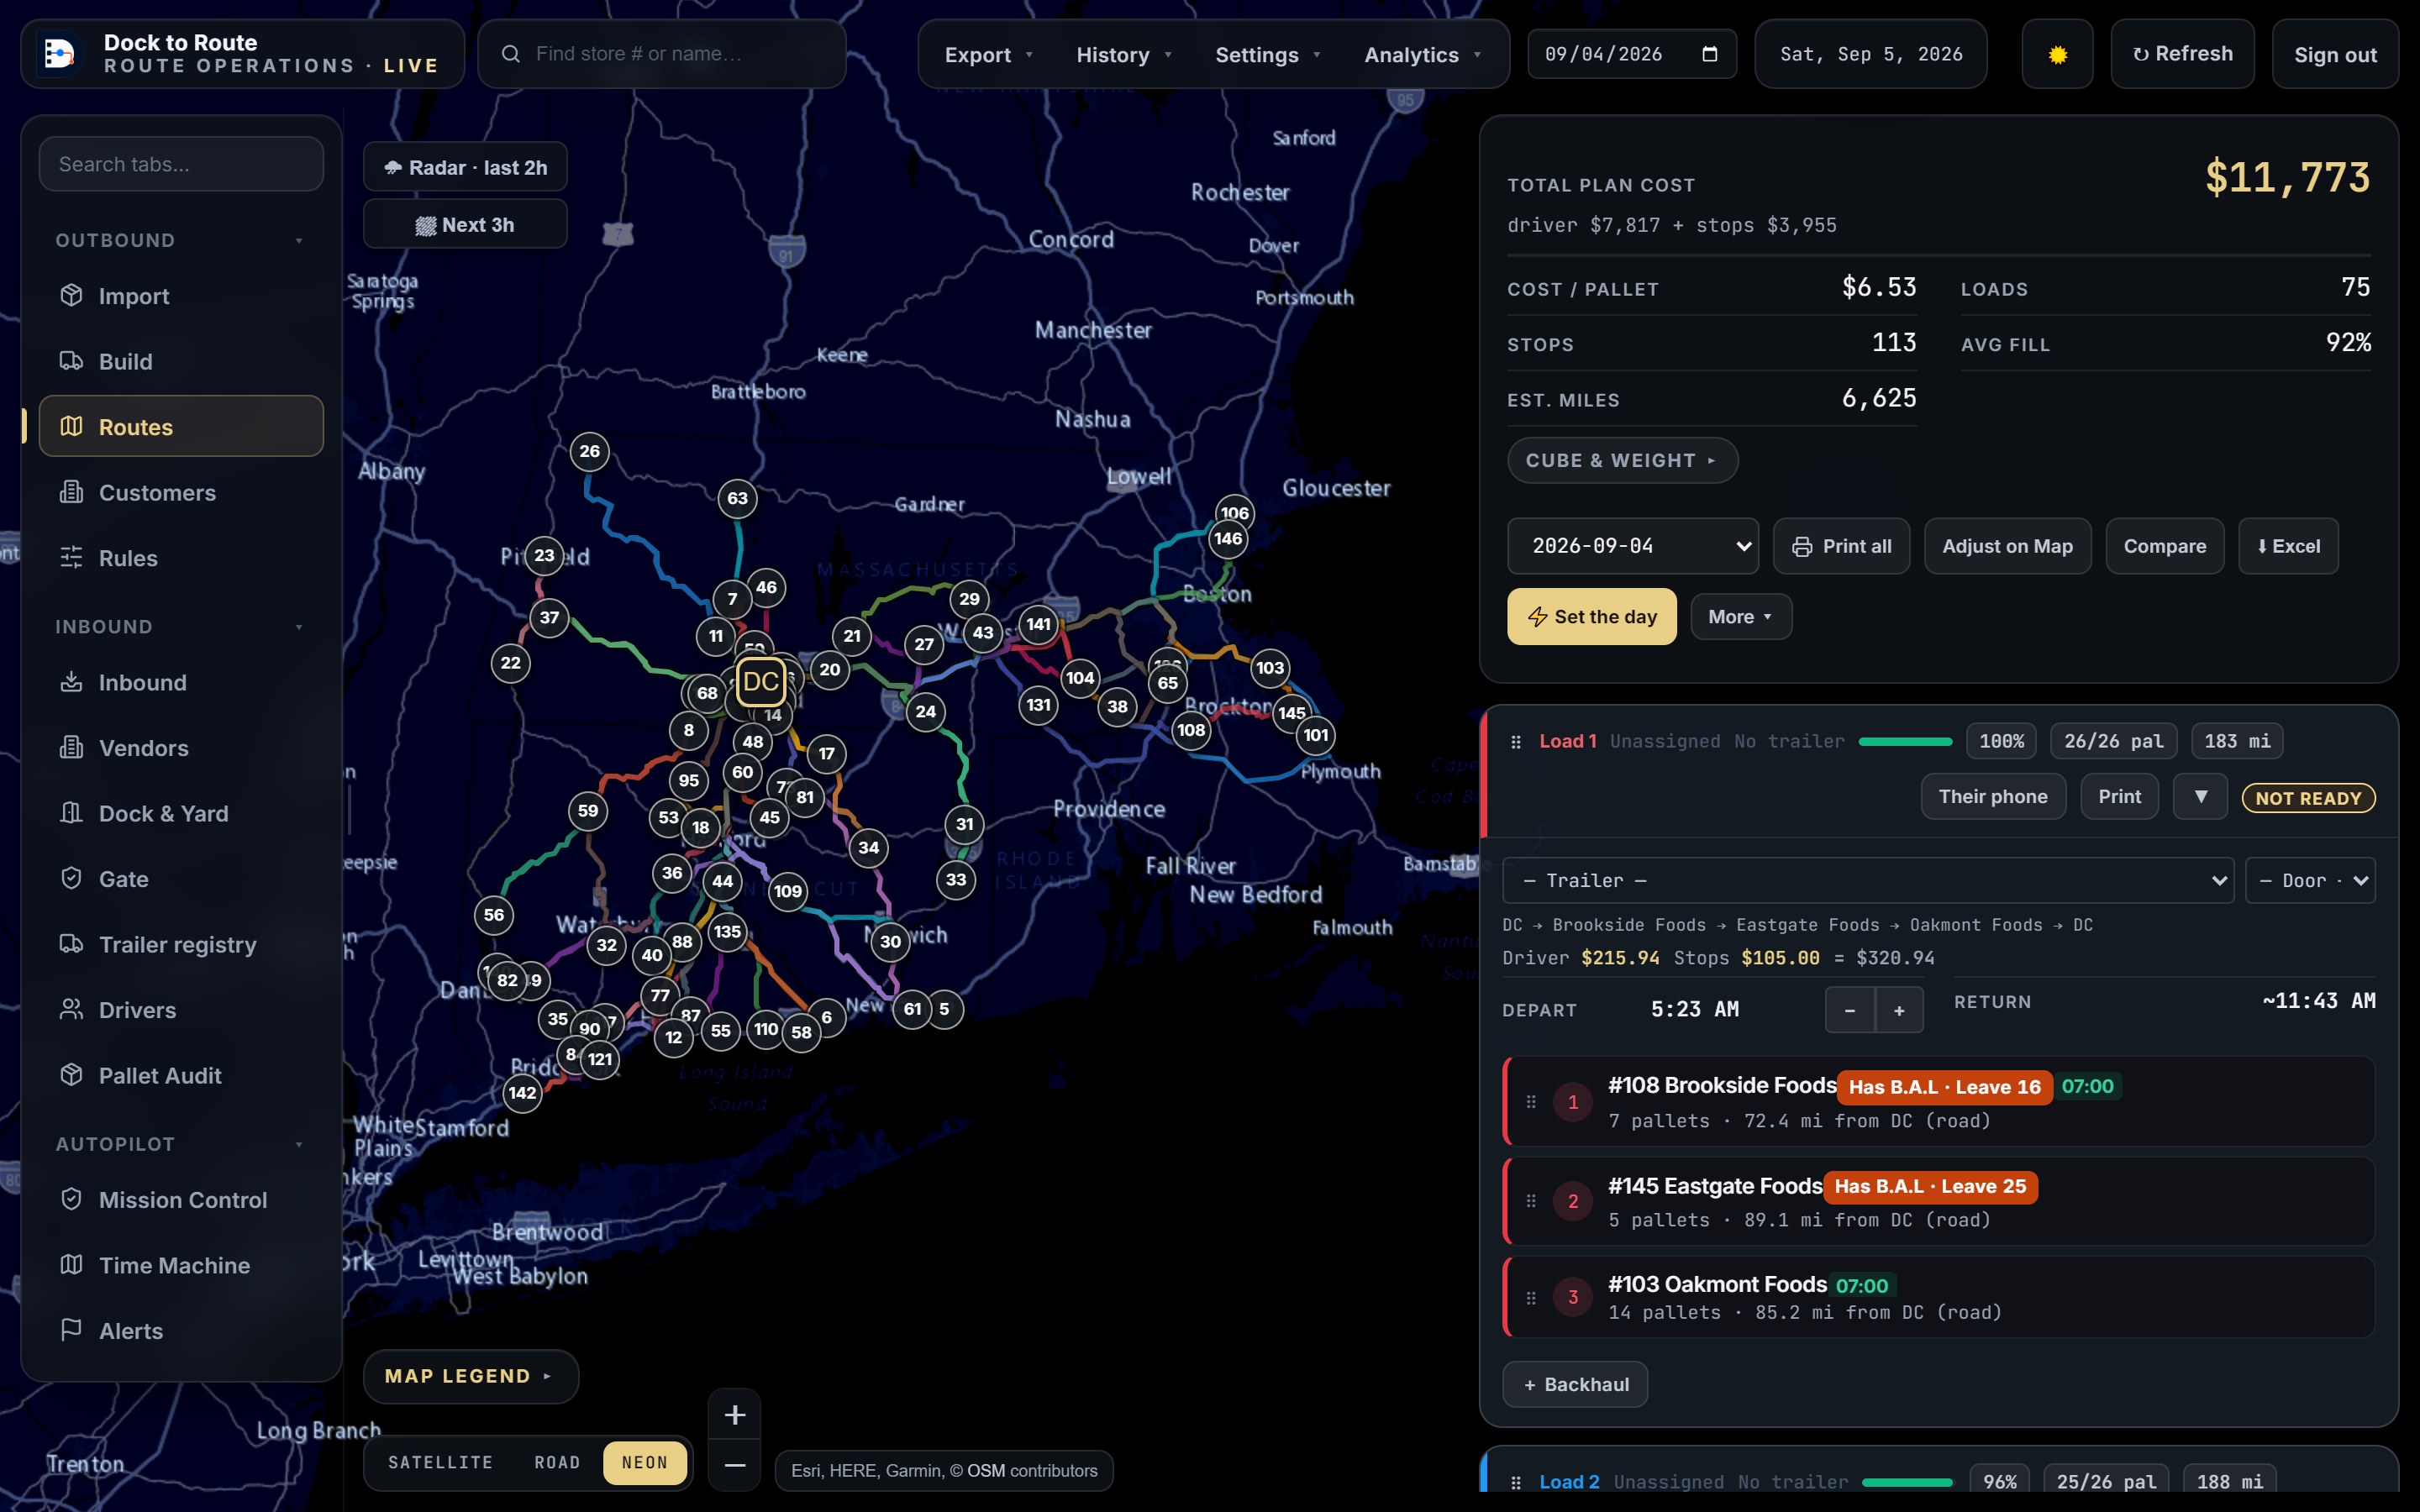Viewport: 2420px width, 1512px height.
Task: Click the Routes map icon
Action: click(x=71, y=426)
